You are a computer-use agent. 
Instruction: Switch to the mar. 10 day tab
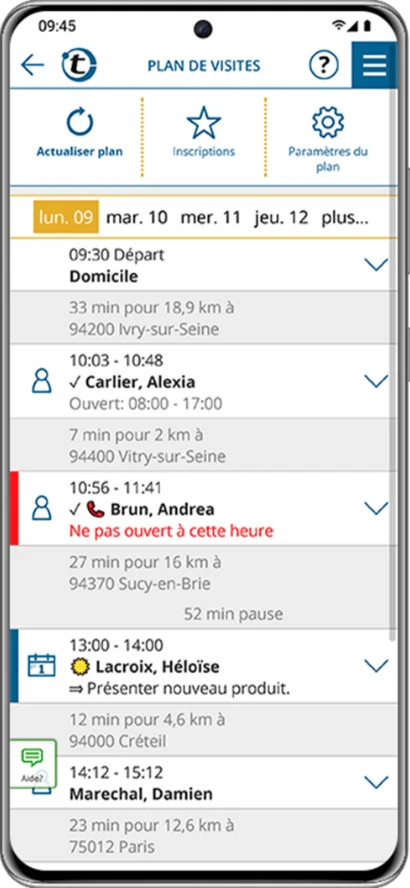tap(137, 217)
